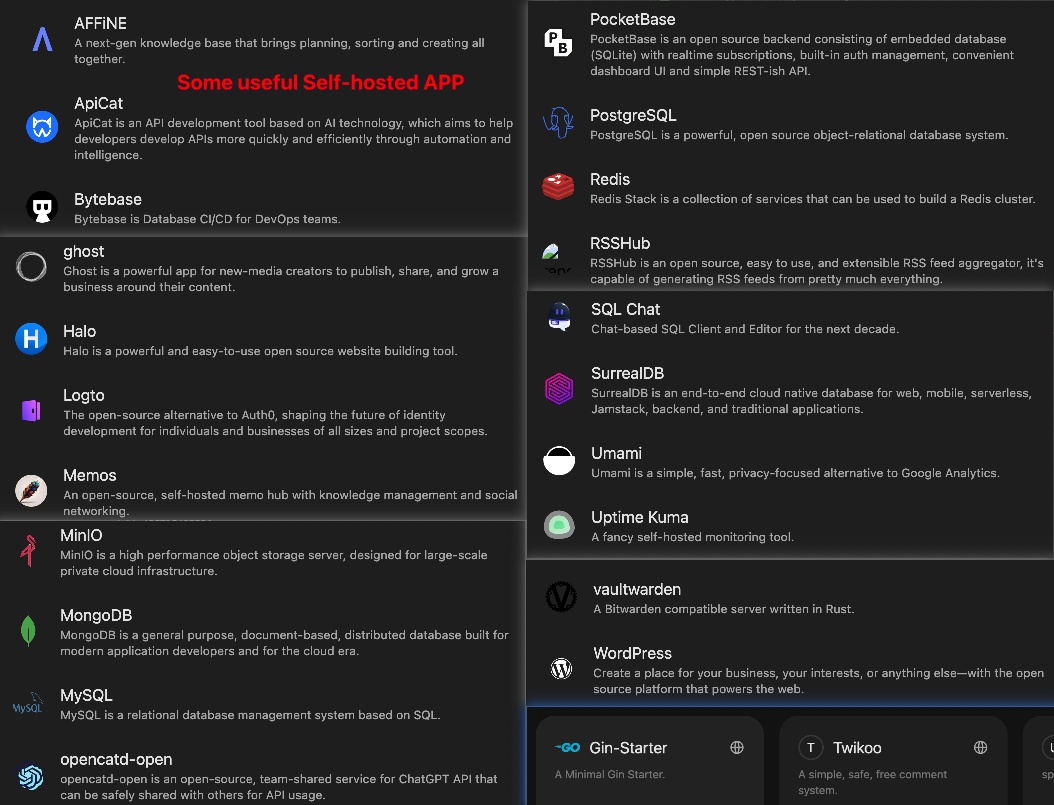
Task: Open the Gin-Starter template card title
Action: pyautogui.click(x=628, y=747)
